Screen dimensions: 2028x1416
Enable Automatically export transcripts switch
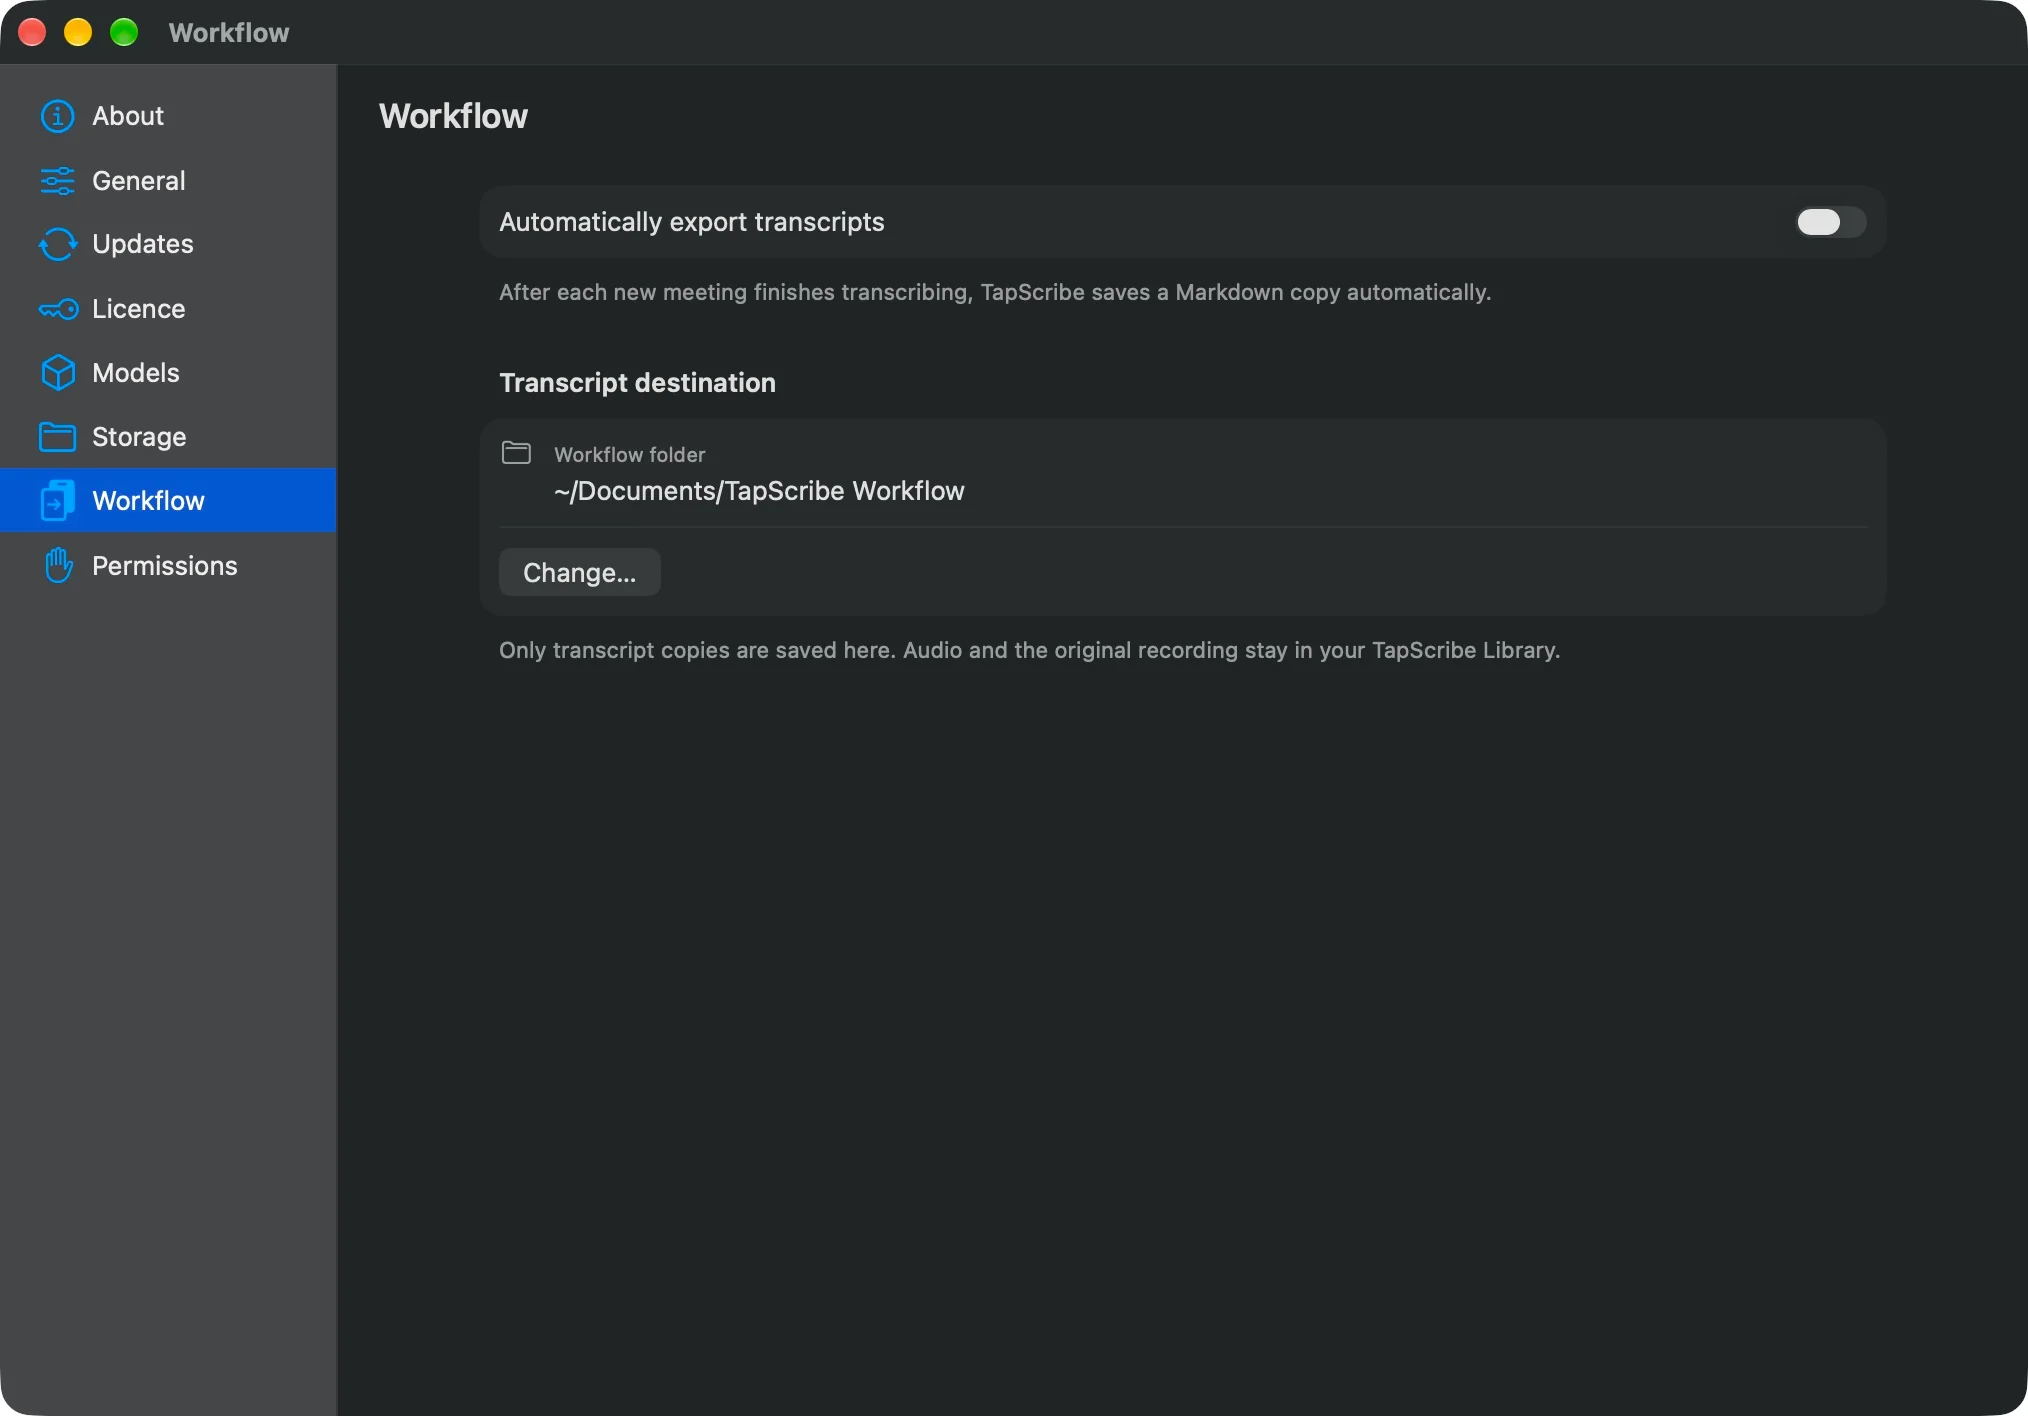click(x=1830, y=222)
